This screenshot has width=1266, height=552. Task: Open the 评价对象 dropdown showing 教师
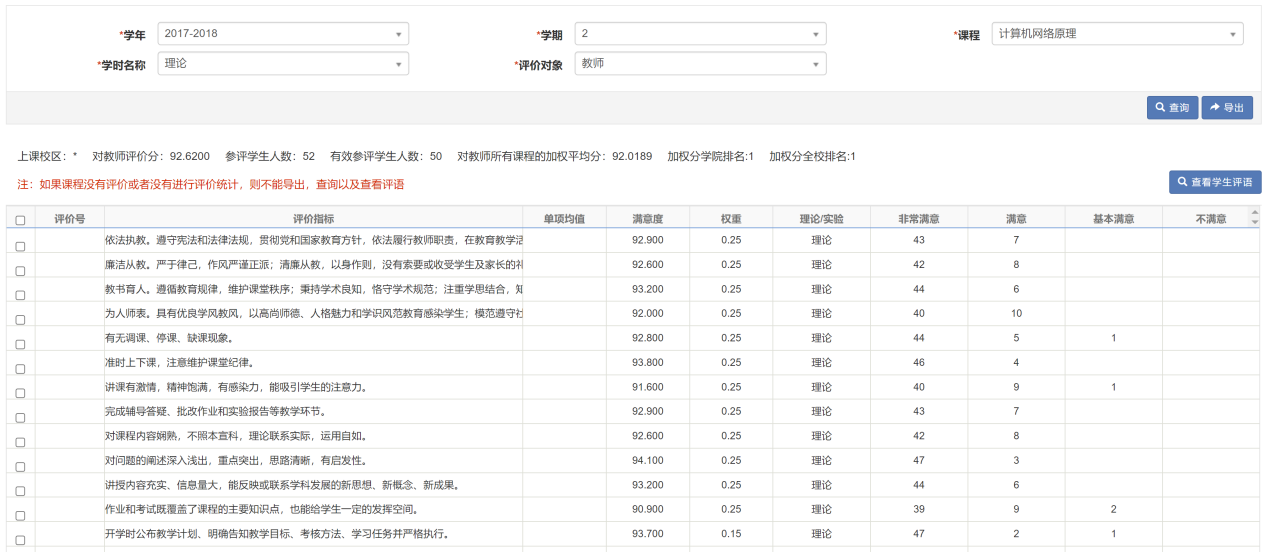tap(701, 64)
